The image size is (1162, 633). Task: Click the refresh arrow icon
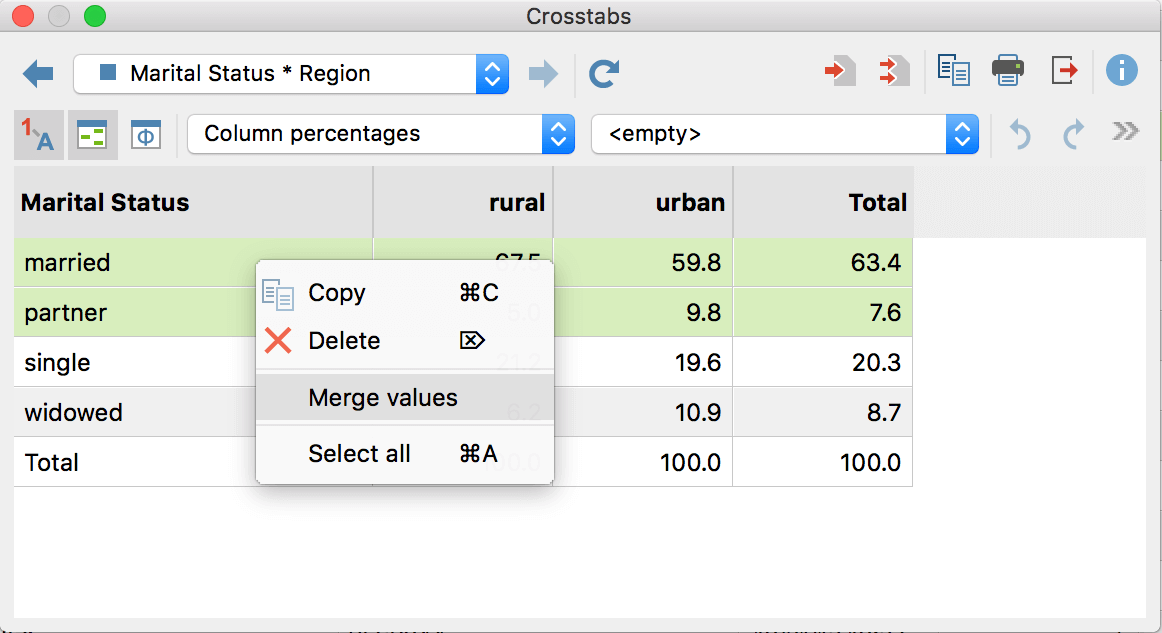coord(604,73)
